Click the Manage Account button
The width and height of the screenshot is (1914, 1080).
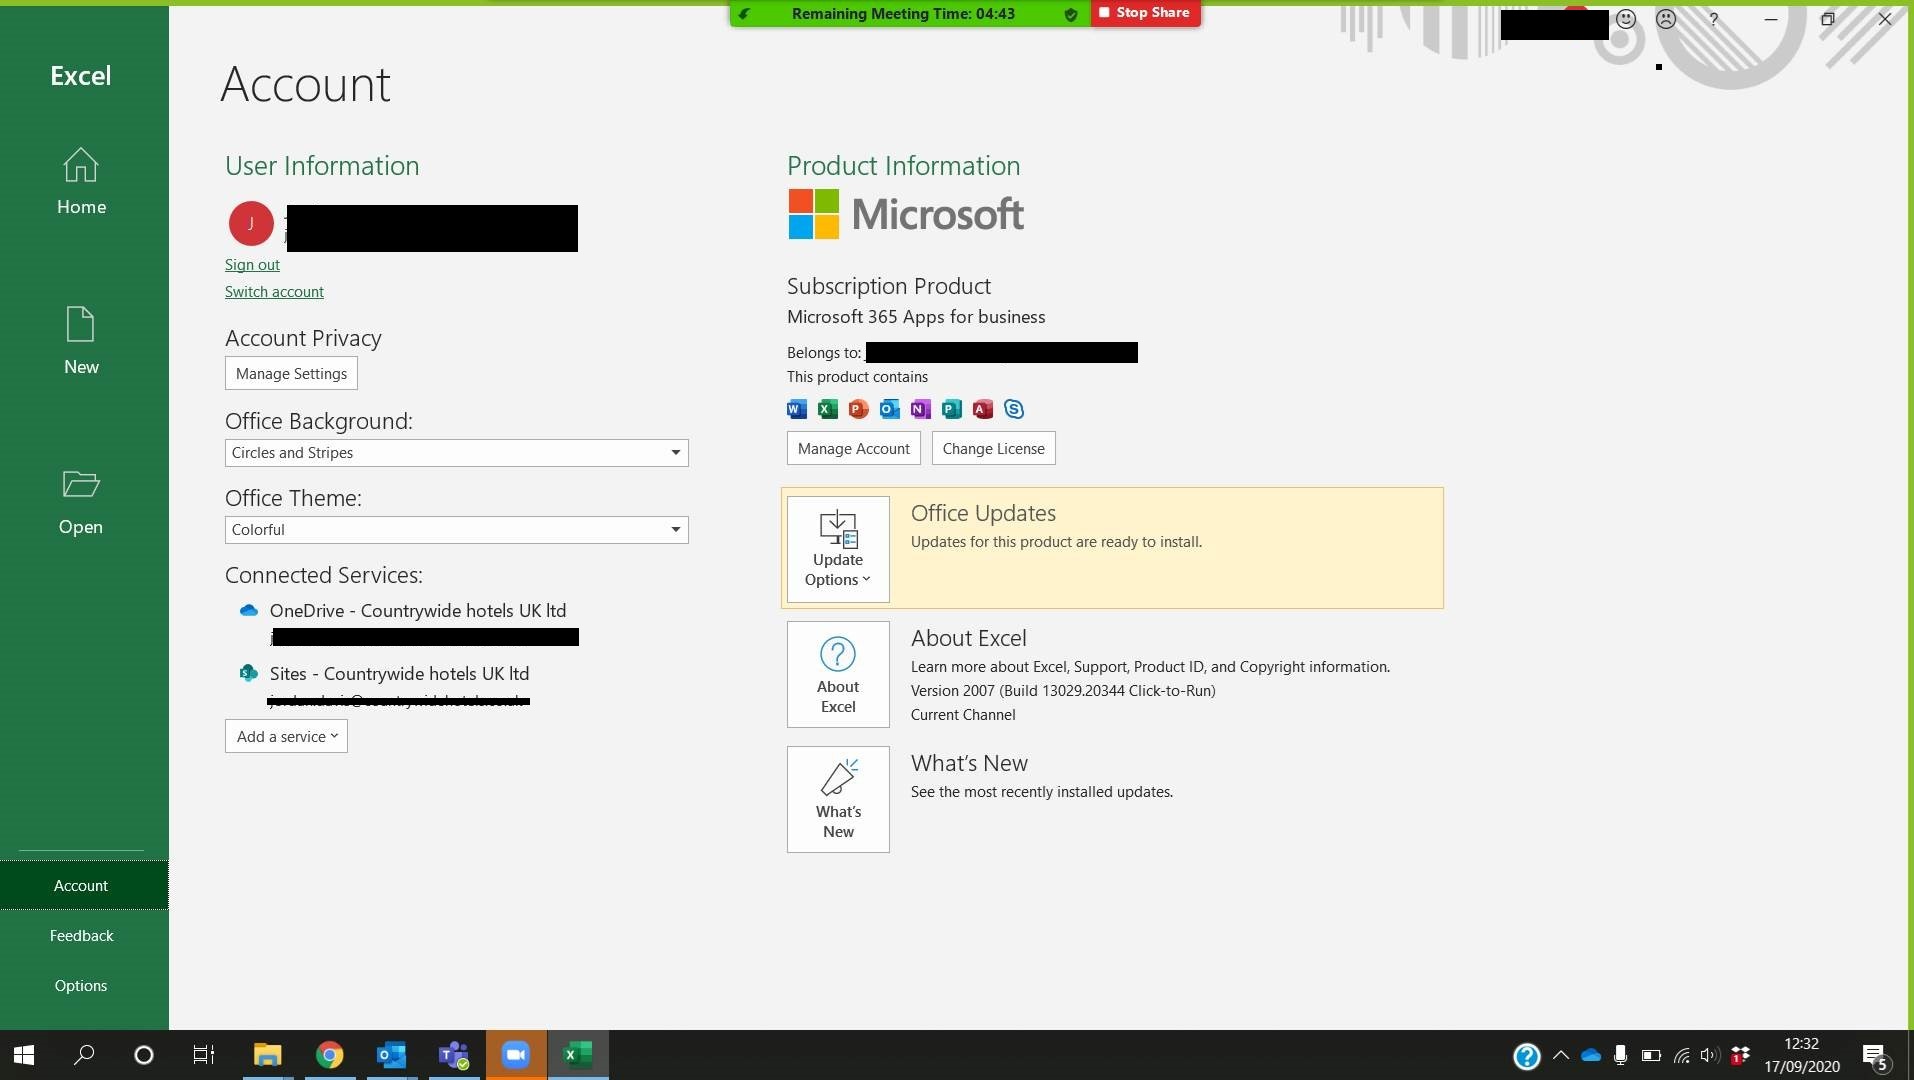coord(853,449)
